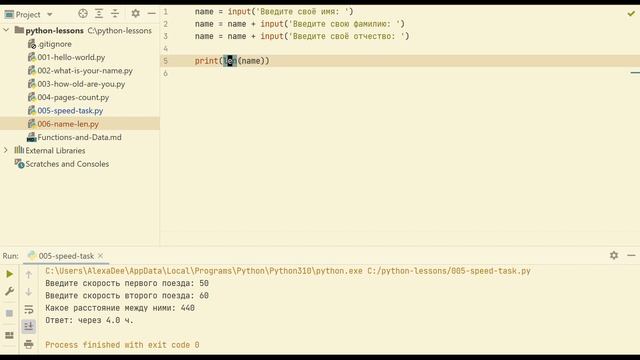This screenshot has height=360, width=640.
Task: Click the Up the stack trace arrow
Action: 29,275
